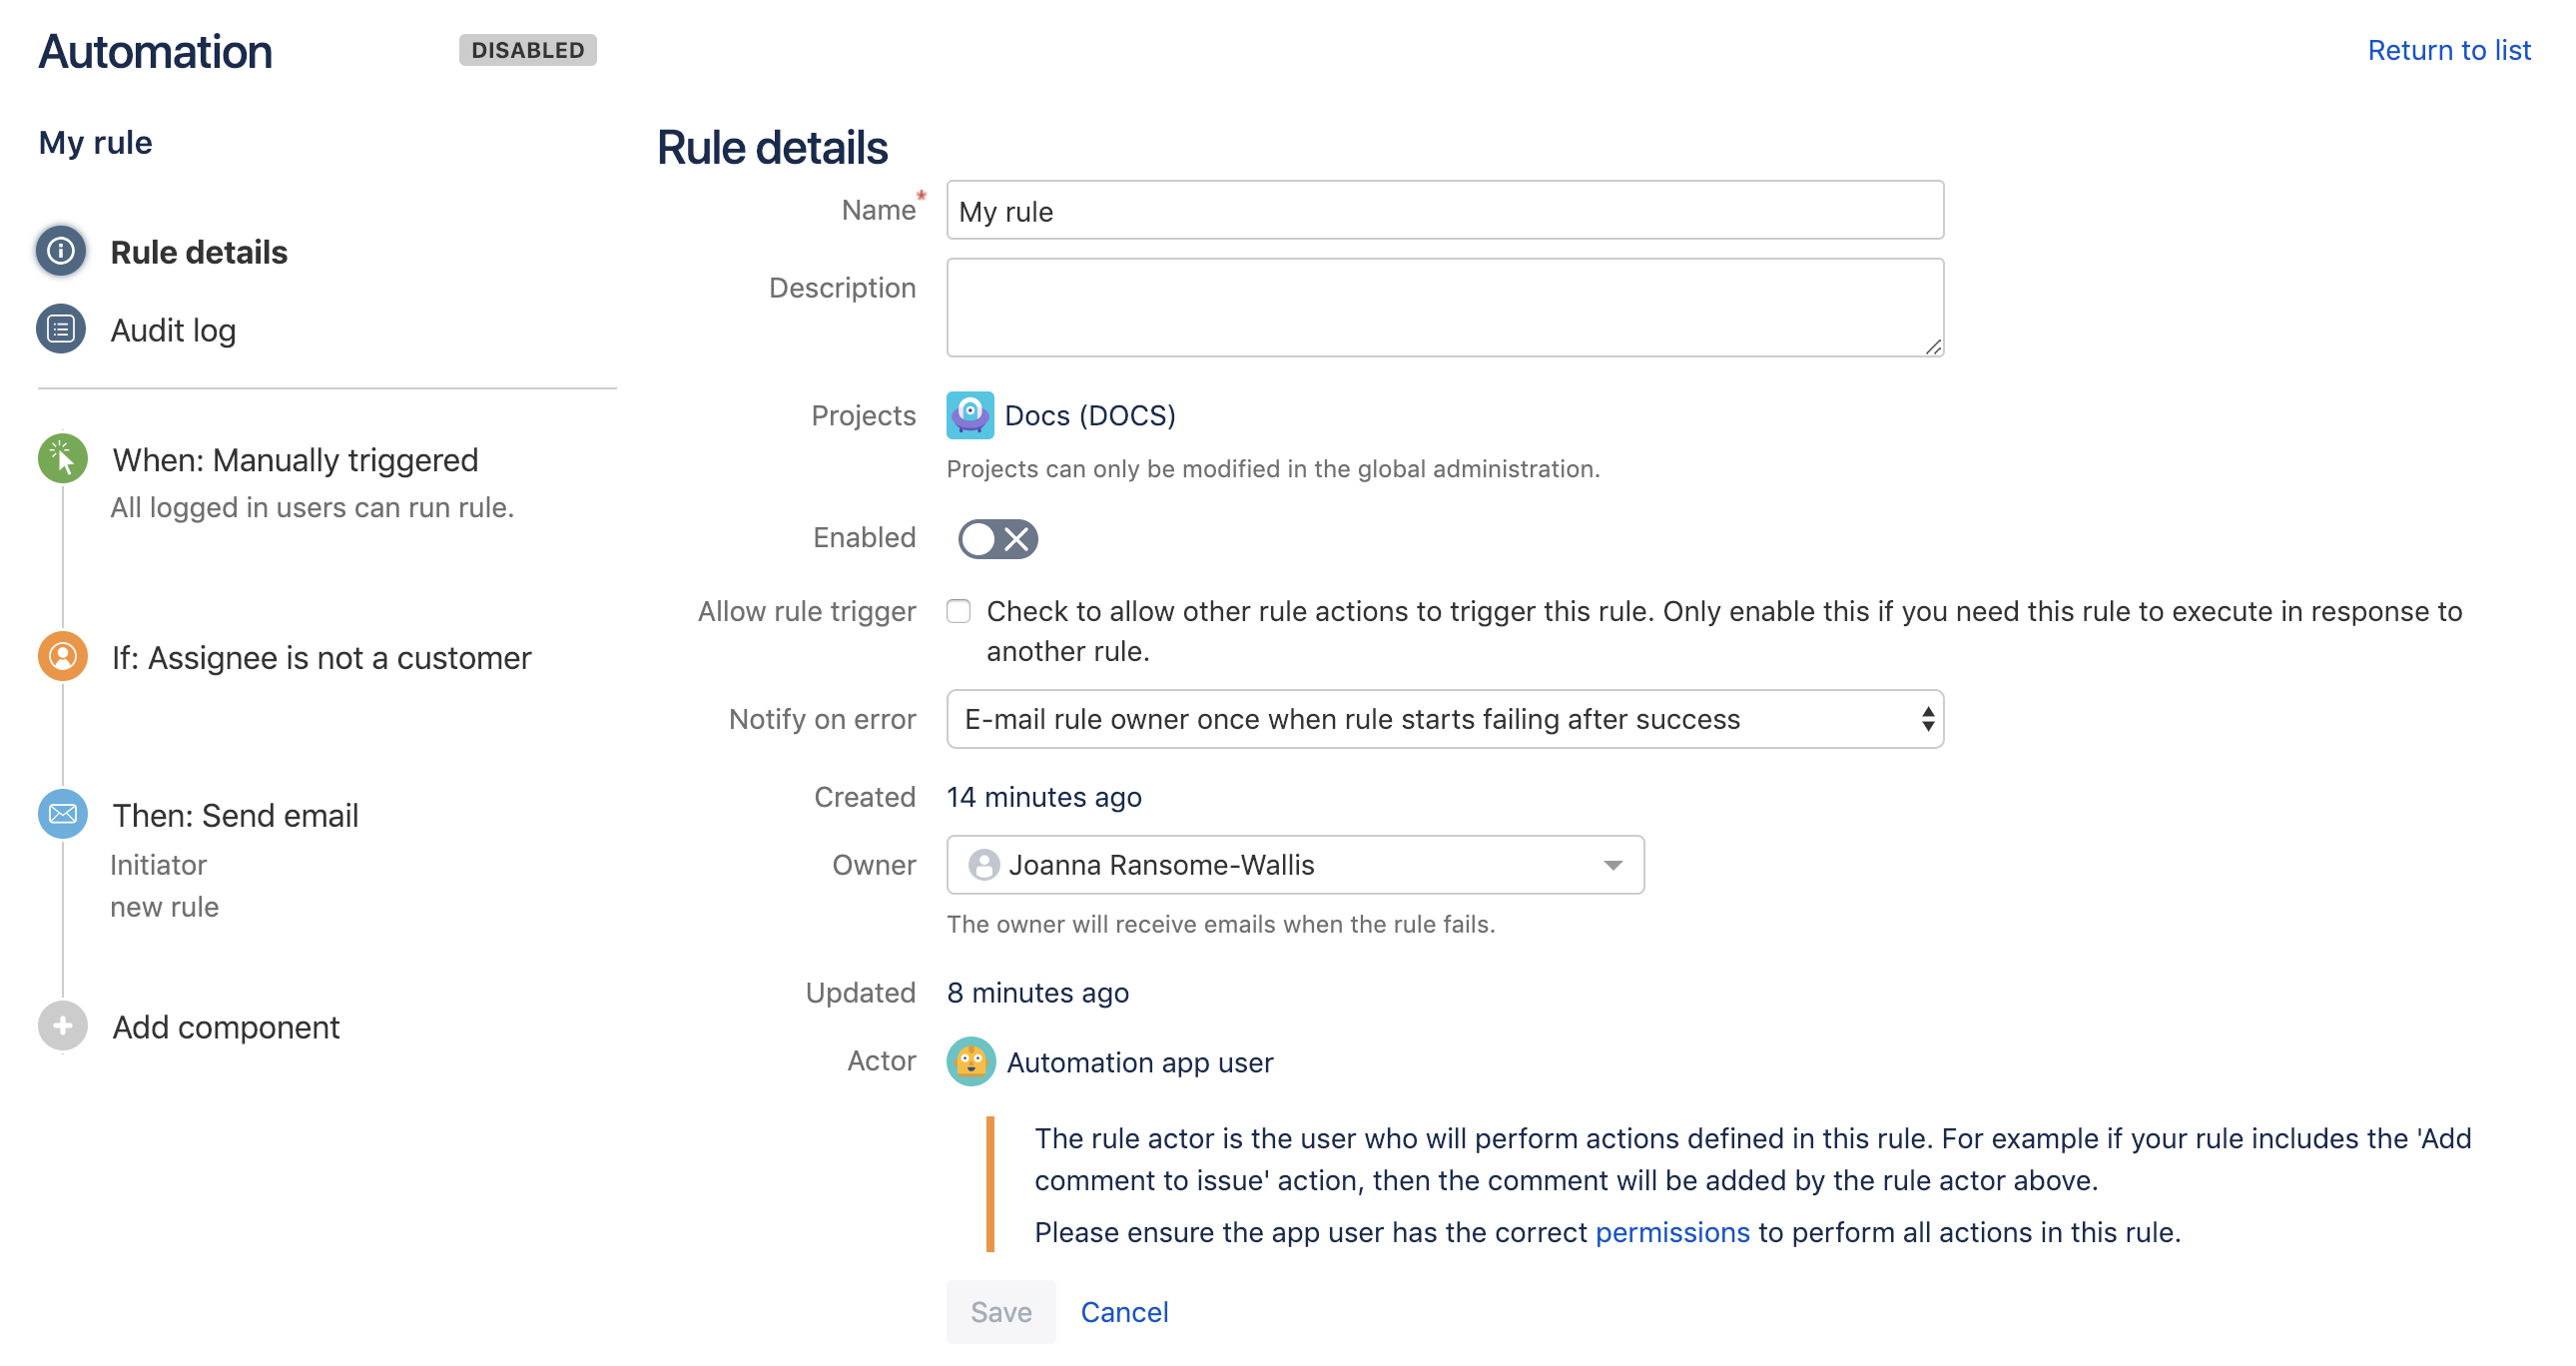Click the Rule details info icon
This screenshot has width=2576, height=1366.
[x=61, y=251]
